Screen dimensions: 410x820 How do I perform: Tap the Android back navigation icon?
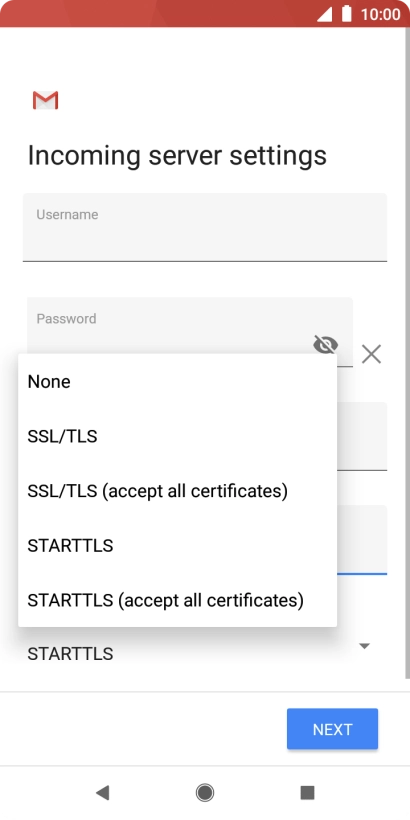[102, 793]
